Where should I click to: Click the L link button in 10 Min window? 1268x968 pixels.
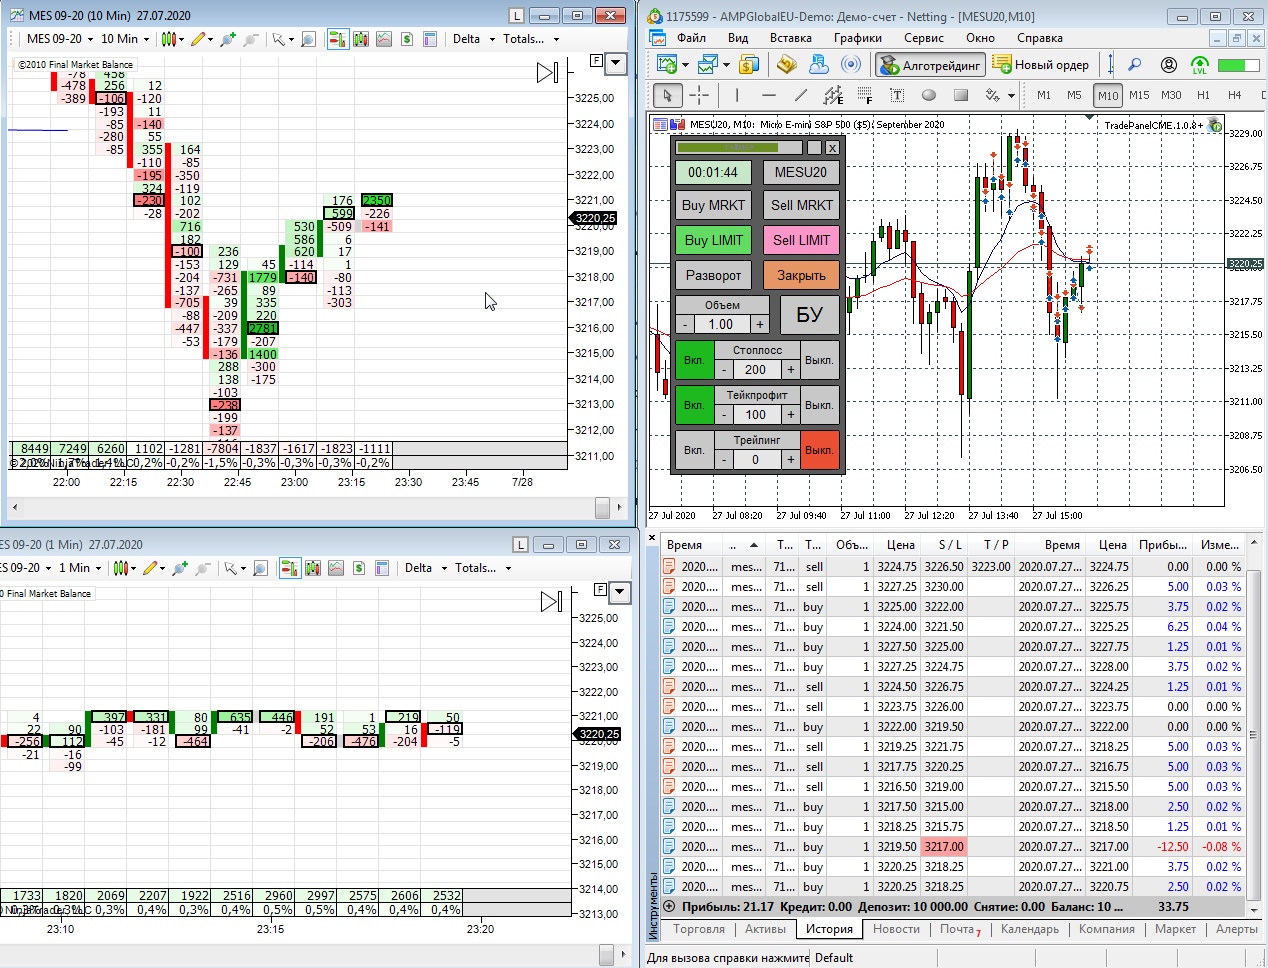click(x=516, y=16)
